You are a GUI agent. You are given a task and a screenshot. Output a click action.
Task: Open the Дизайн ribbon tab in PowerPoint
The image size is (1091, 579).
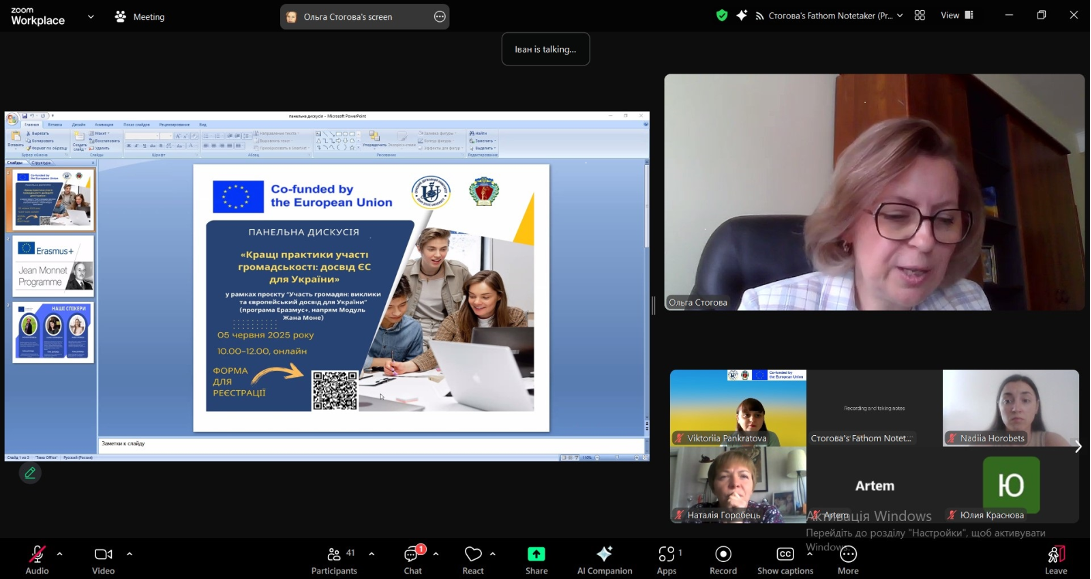click(x=79, y=125)
